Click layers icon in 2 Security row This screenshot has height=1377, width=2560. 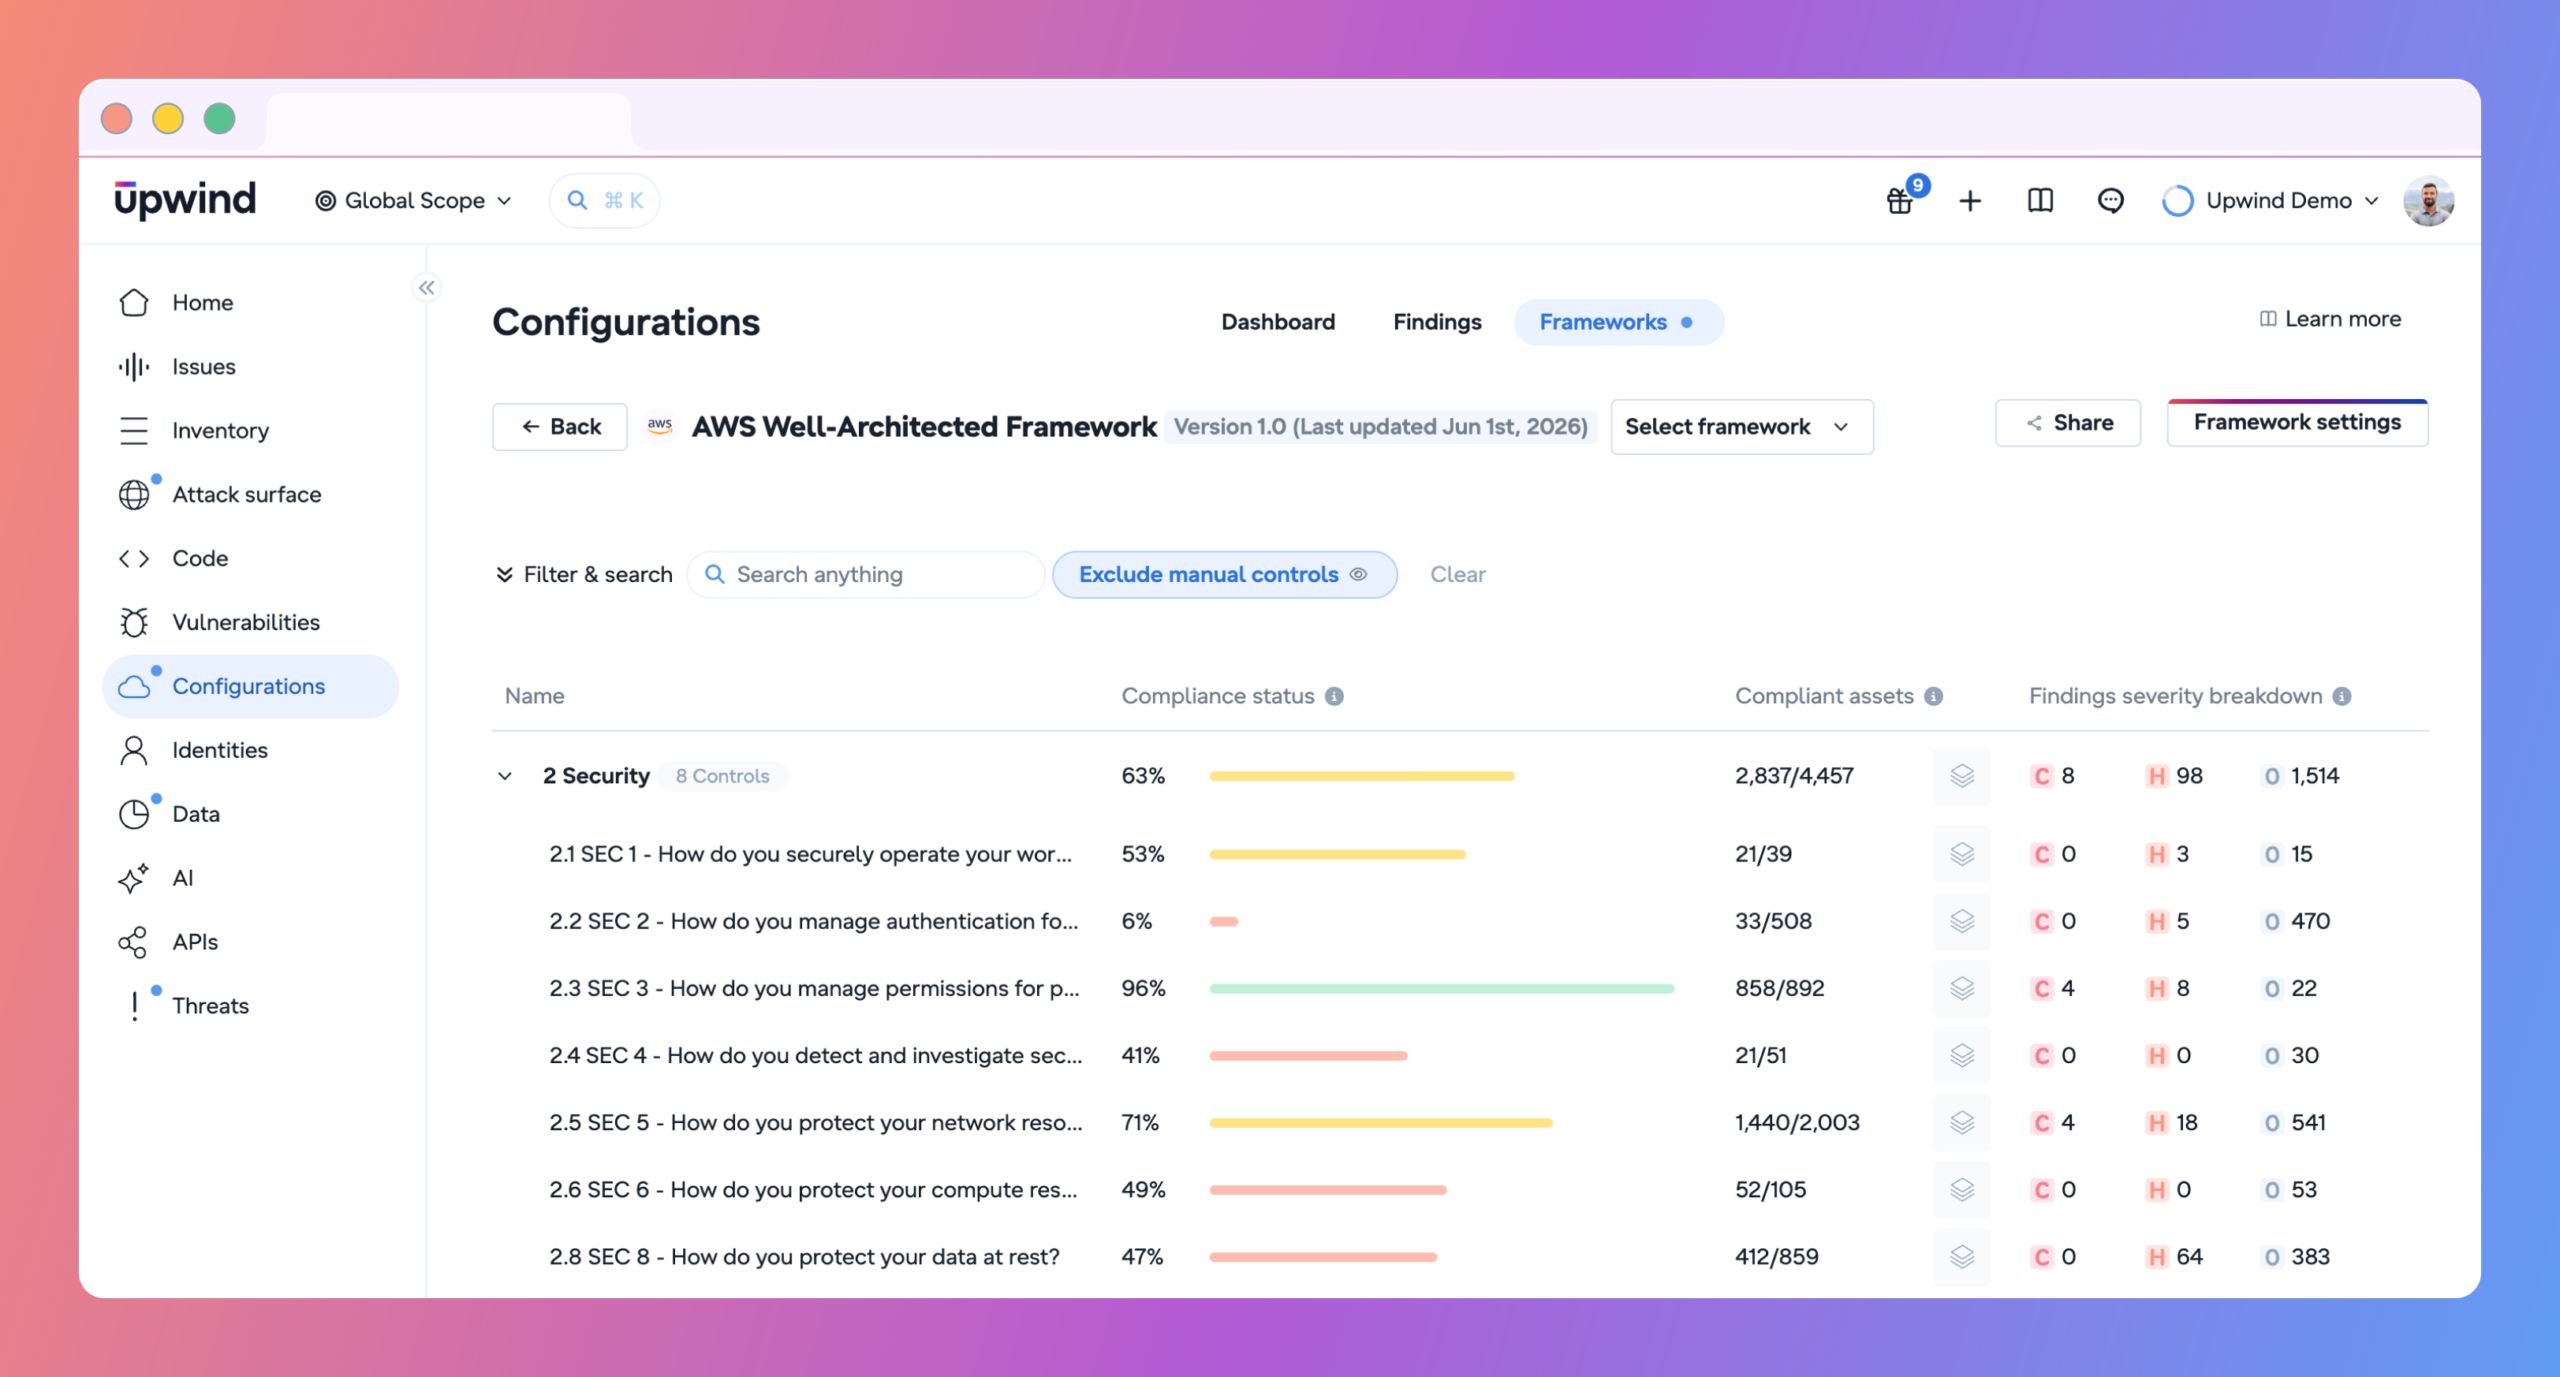[x=1962, y=776]
